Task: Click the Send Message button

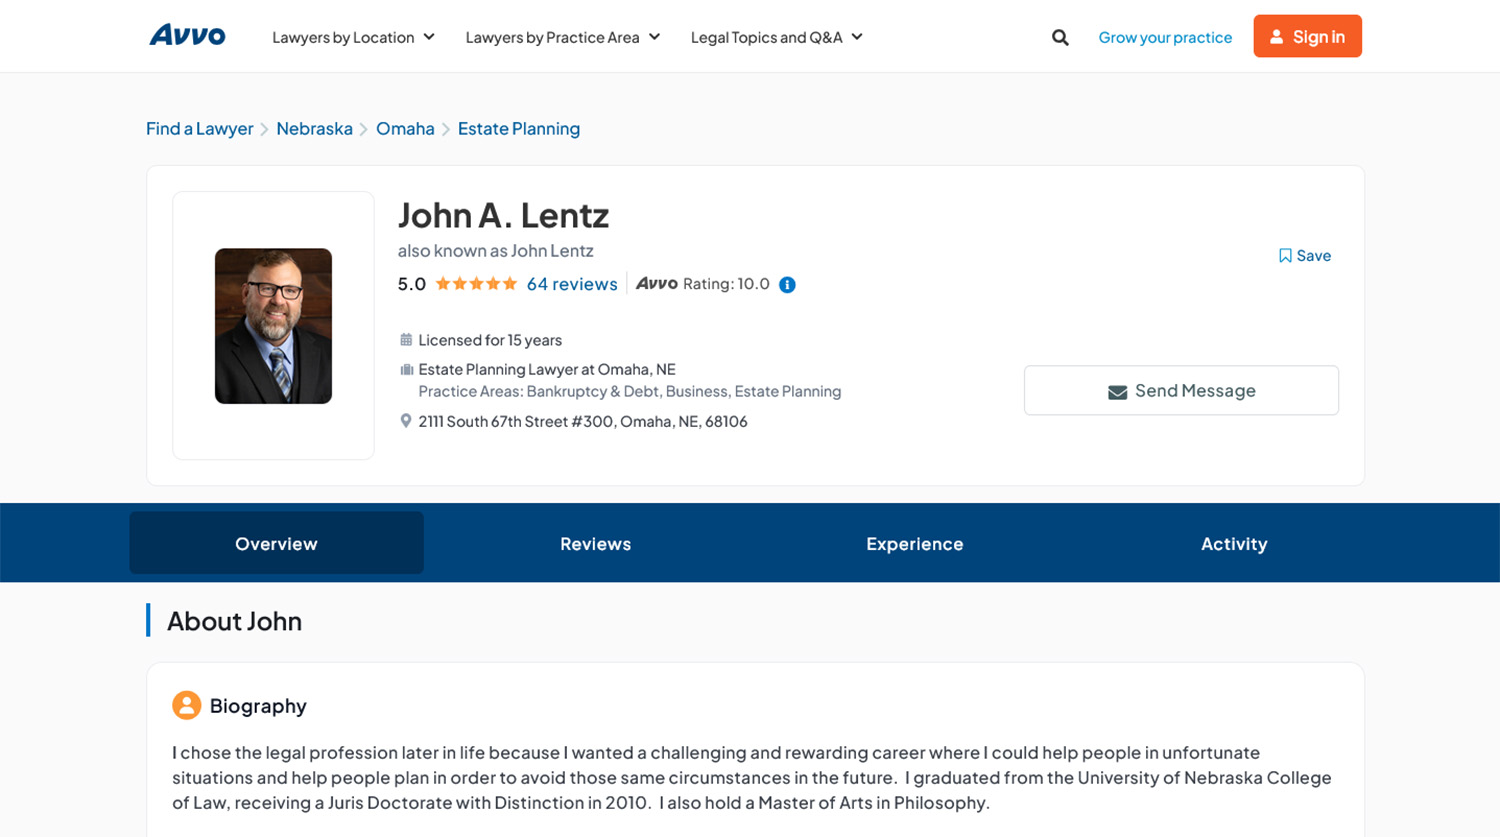Action: click(1181, 391)
